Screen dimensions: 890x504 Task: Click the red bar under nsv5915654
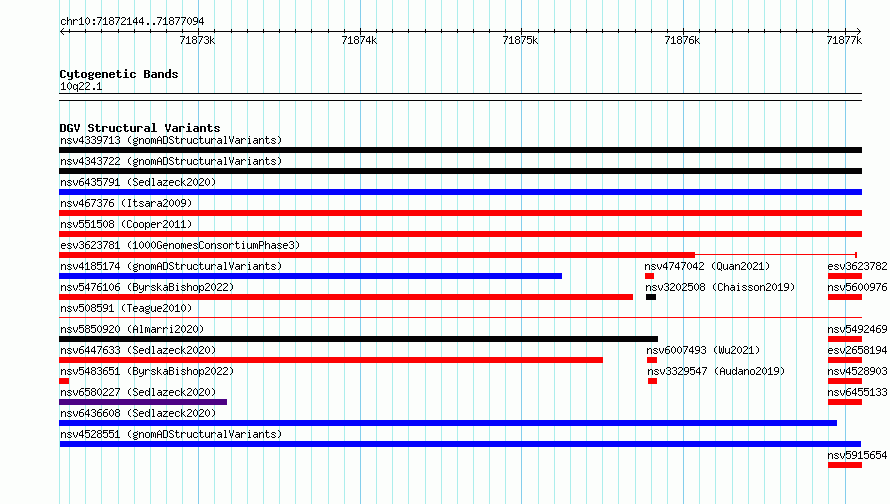pos(845,465)
